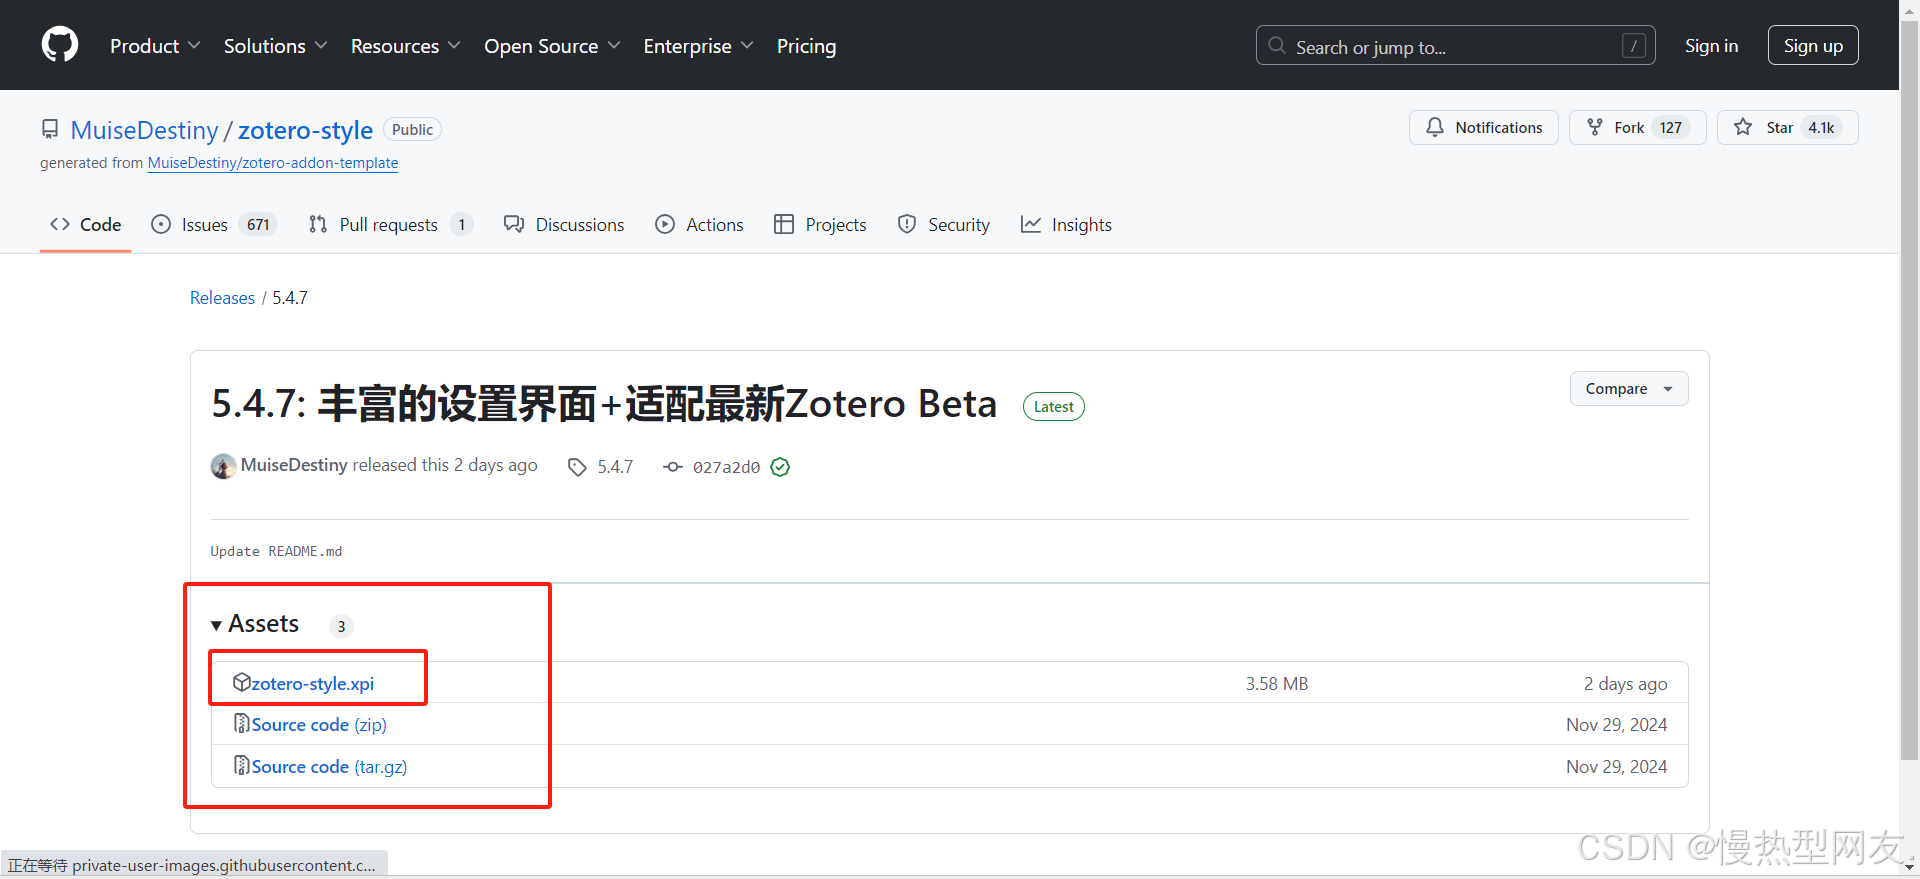The image size is (1920, 879).
Task: Switch to the Code tab
Action: pos(86,225)
